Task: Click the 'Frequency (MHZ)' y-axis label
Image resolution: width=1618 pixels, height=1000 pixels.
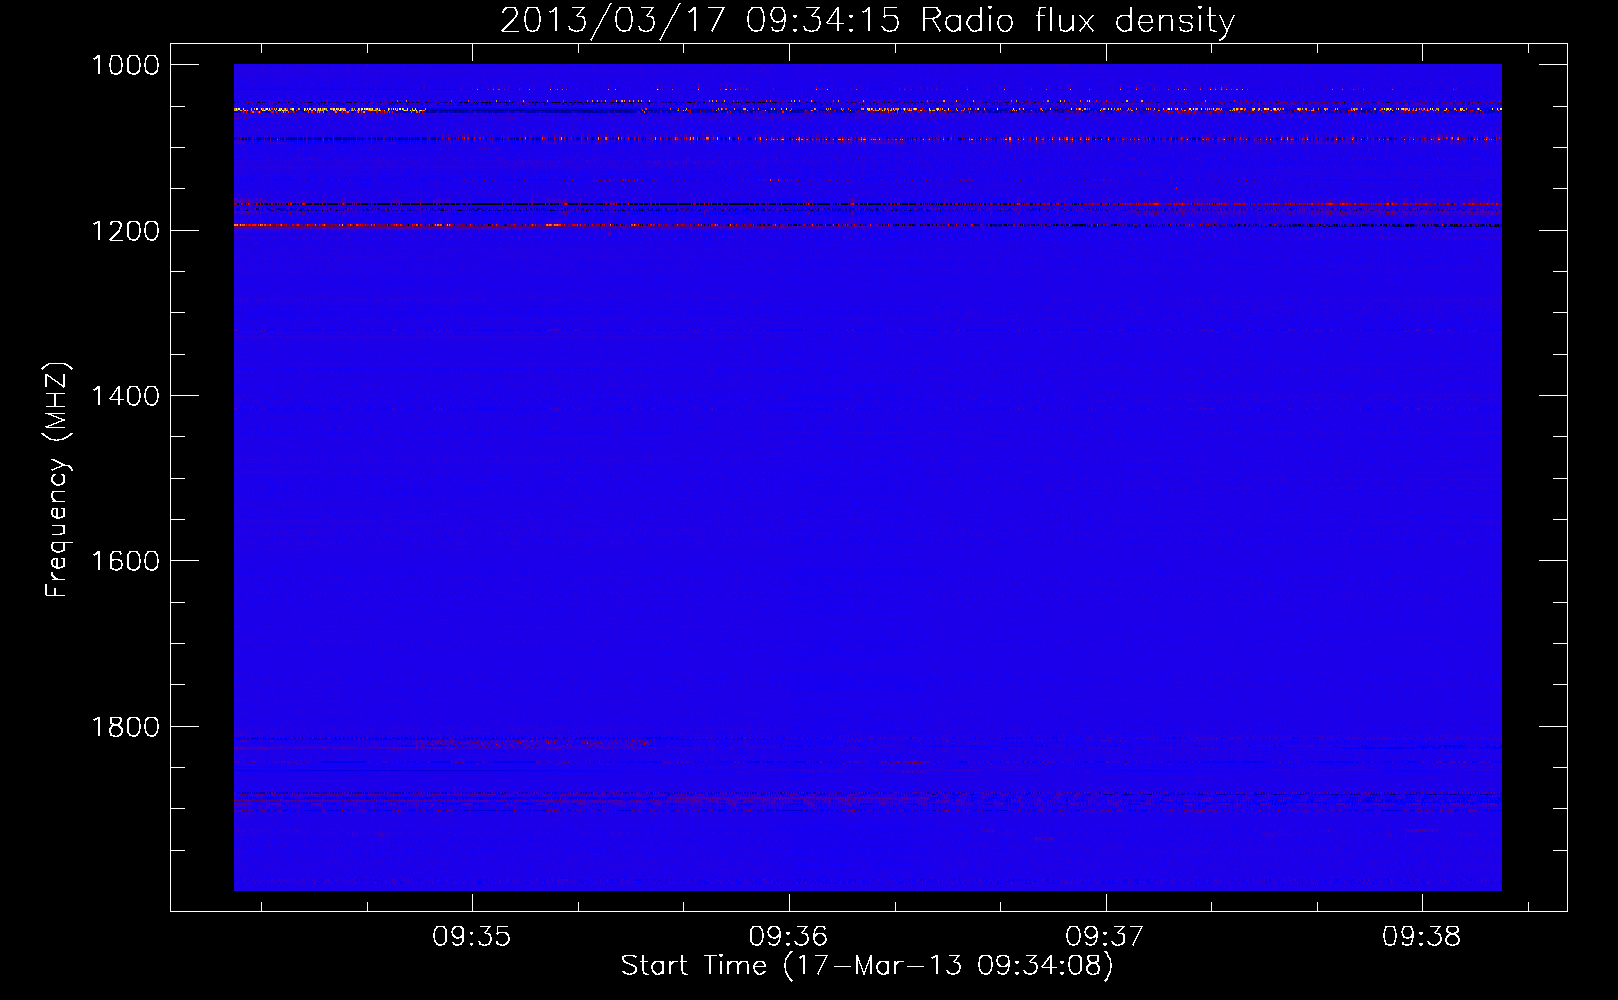Action: tap(58, 480)
